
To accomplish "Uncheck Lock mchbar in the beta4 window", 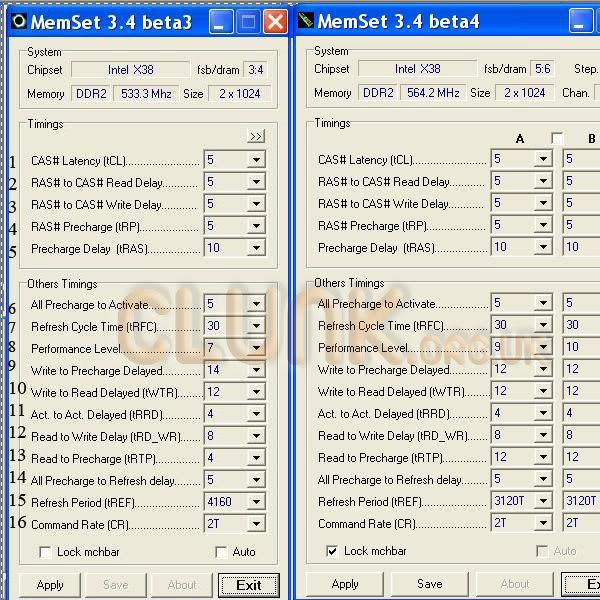I will pos(332,551).
